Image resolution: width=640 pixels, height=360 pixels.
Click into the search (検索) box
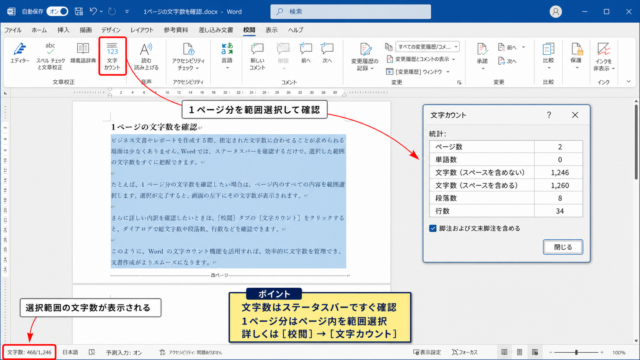click(351, 11)
